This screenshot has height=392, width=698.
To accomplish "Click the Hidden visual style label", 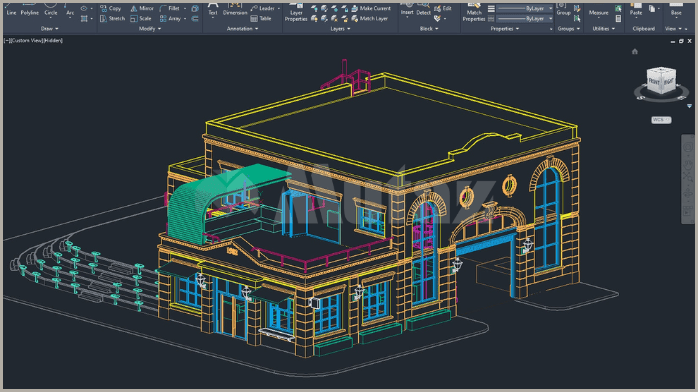I will pyautogui.click(x=53, y=40).
